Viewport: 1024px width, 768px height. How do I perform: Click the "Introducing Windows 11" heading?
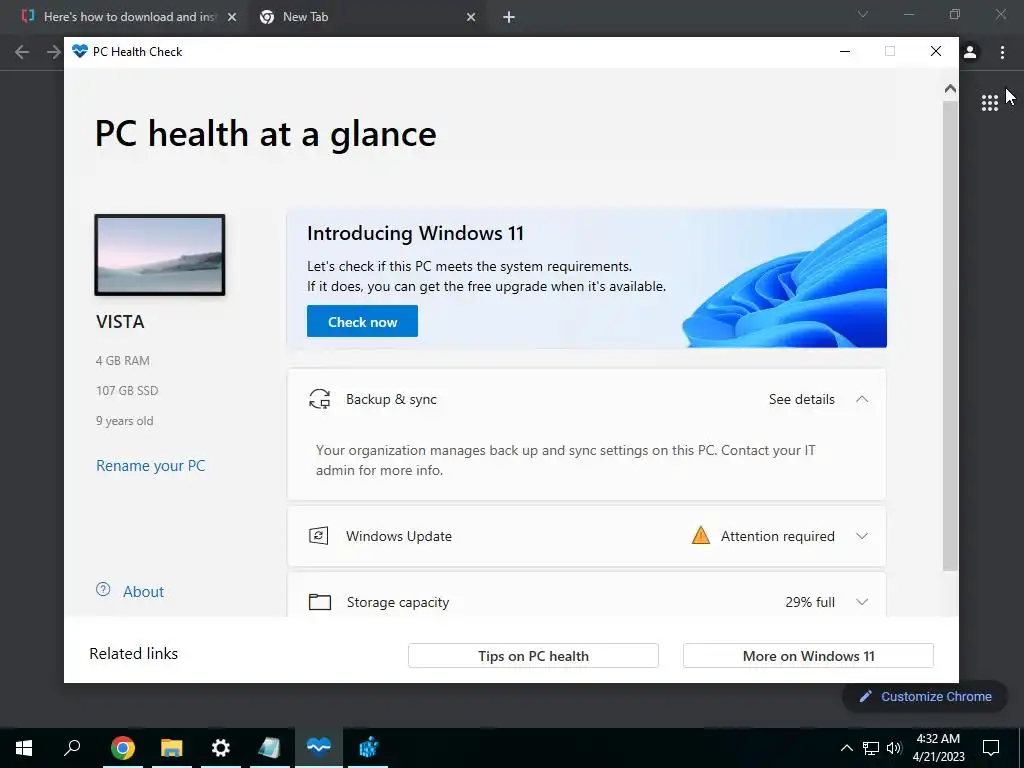(x=415, y=233)
